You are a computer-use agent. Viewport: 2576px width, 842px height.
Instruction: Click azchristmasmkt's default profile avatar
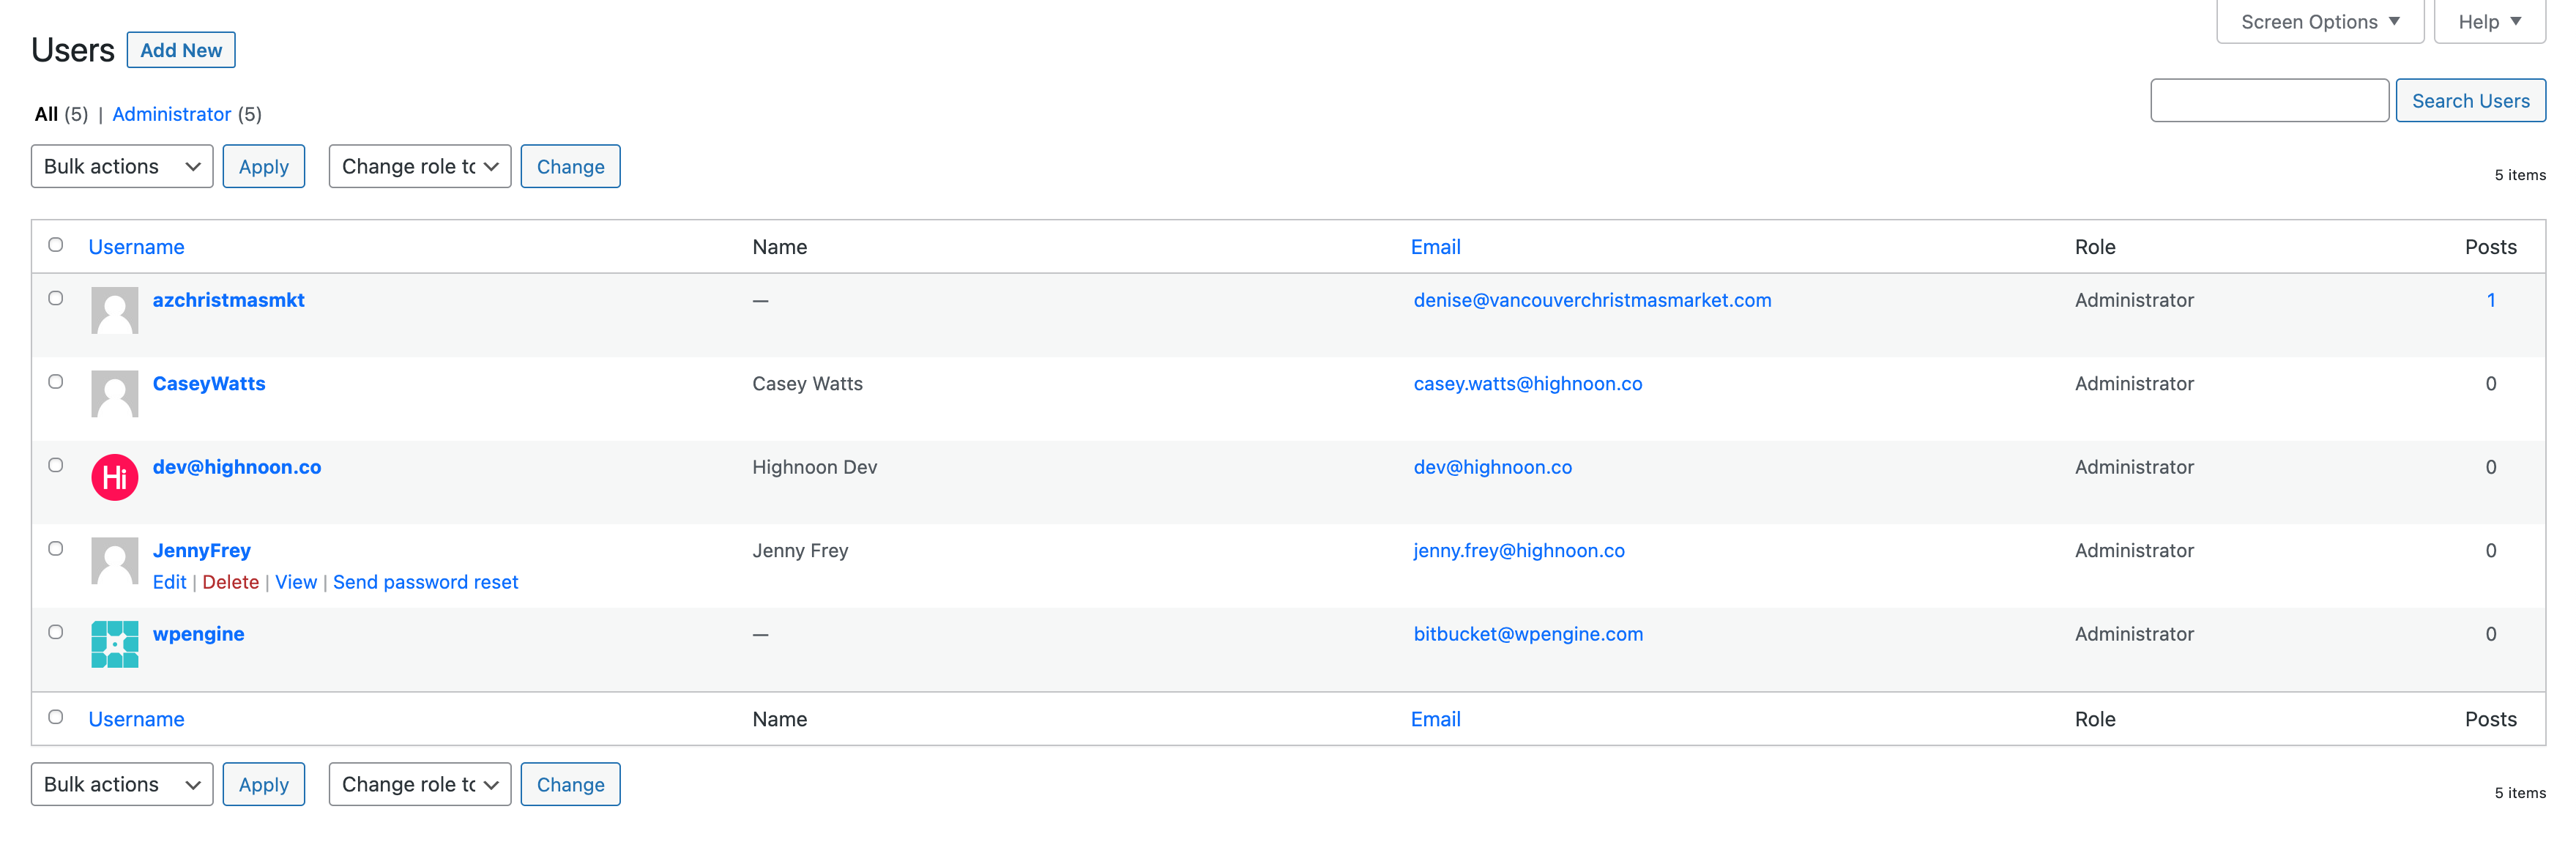115,310
